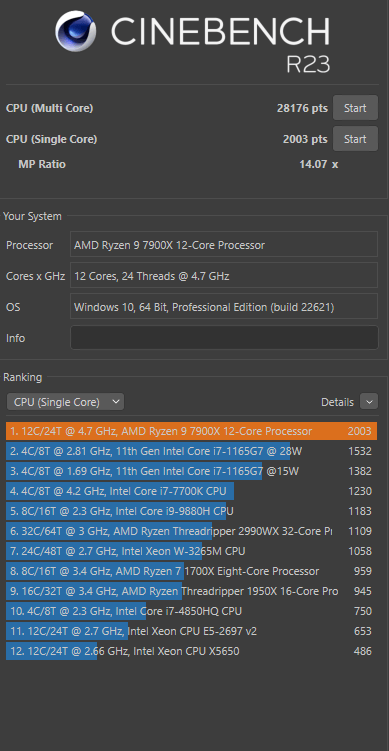
Task: Click the Details label in Ranking
Action: [337, 402]
